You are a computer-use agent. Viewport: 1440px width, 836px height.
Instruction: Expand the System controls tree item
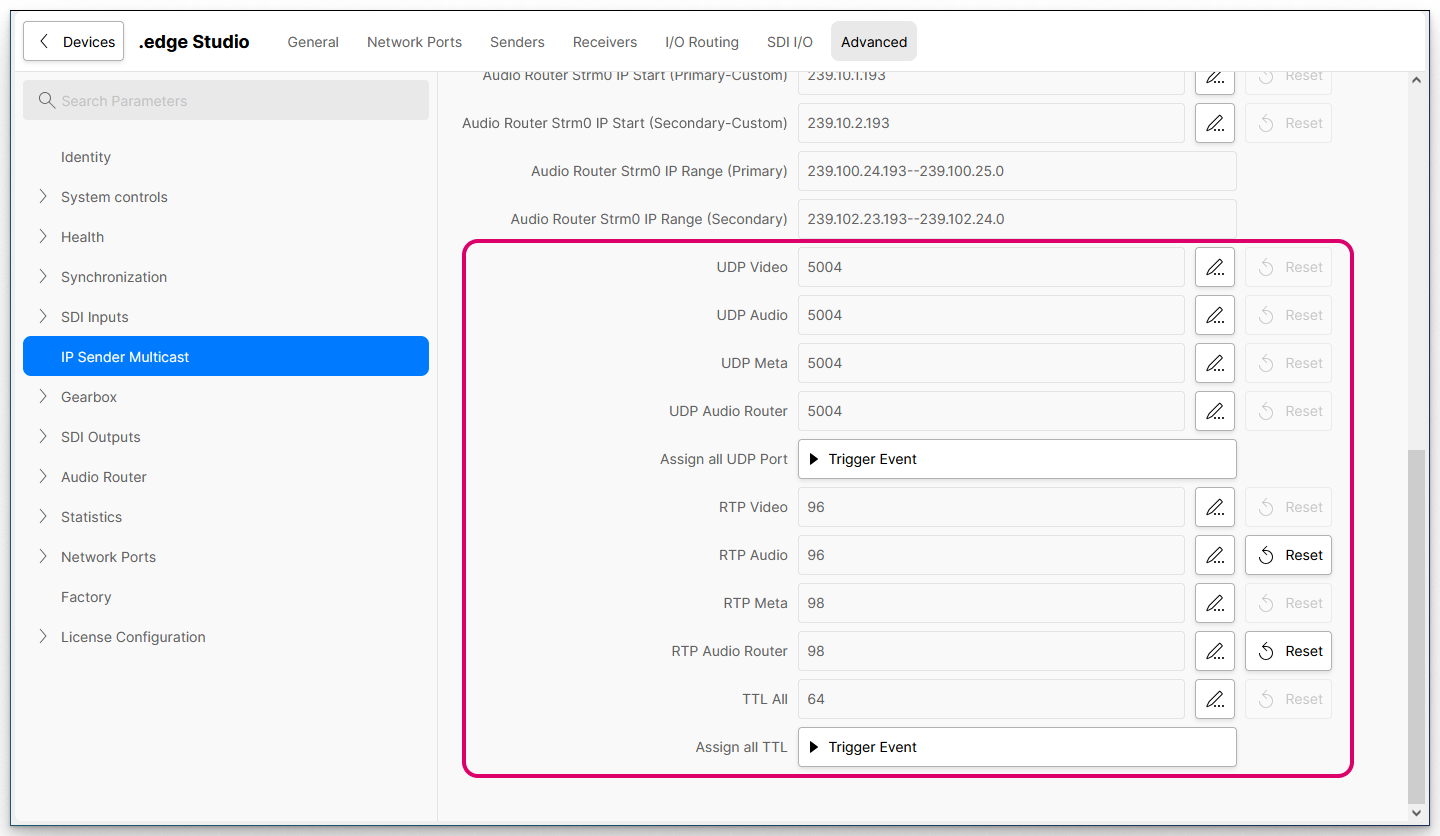[x=43, y=197]
